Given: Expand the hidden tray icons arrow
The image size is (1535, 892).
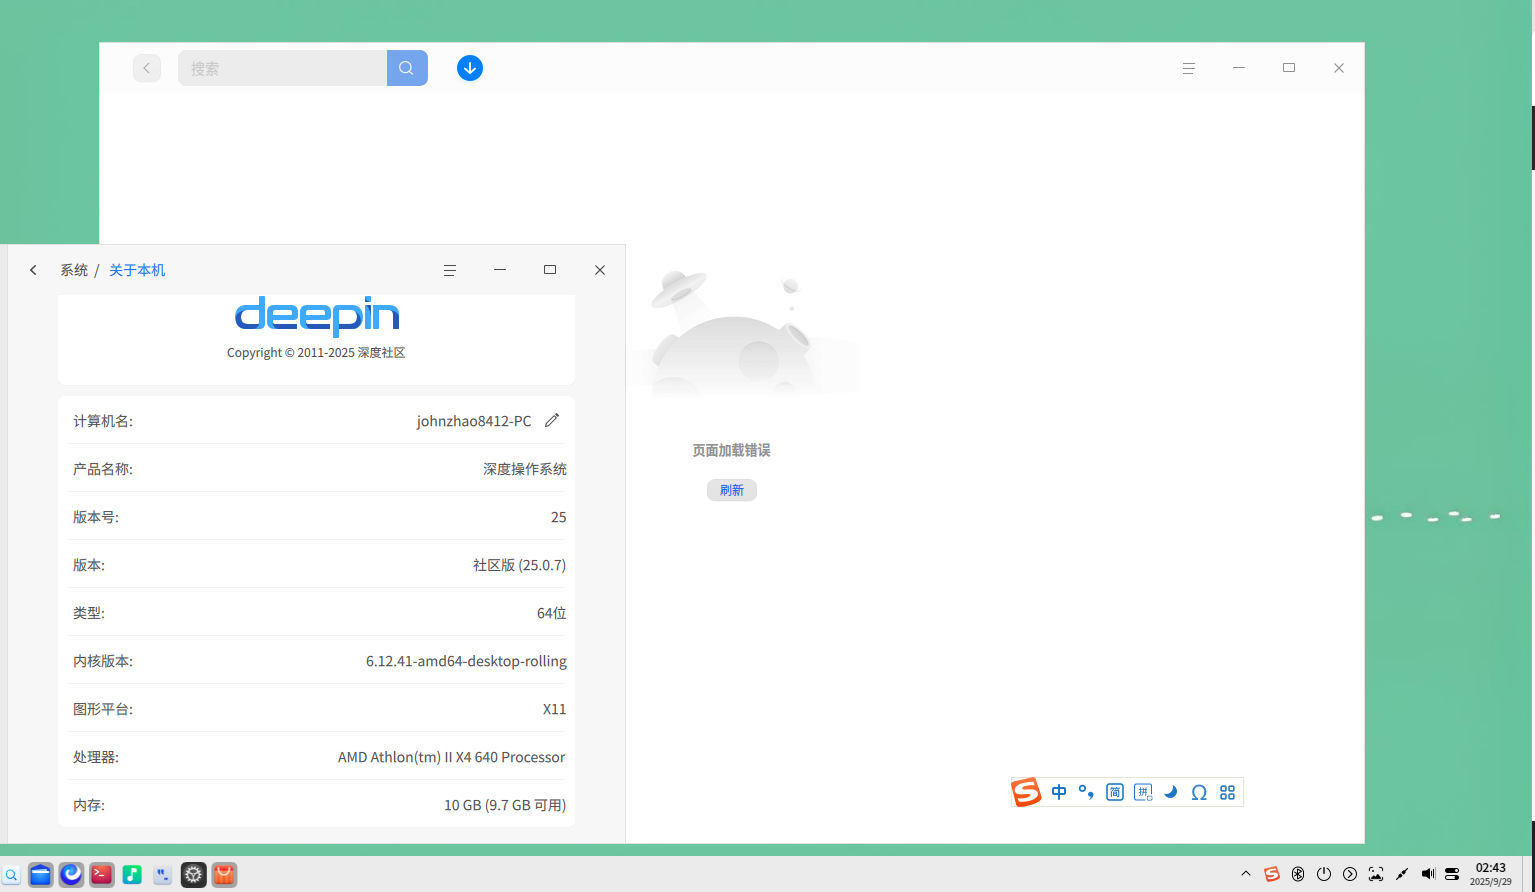Looking at the screenshot, I should tap(1246, 874).
